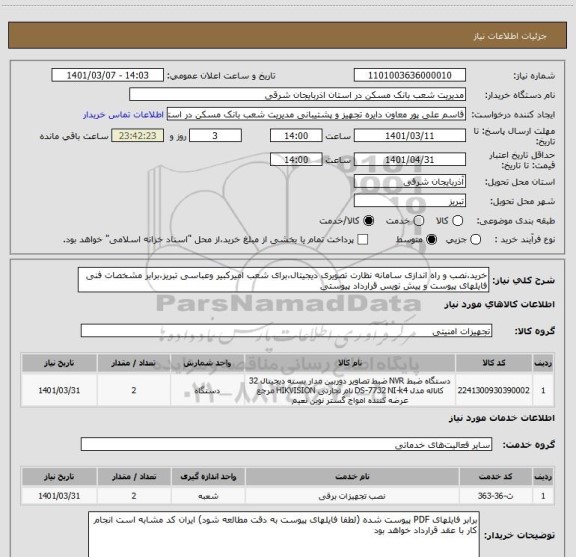The image size is (576, 557).
Task: Click کد خدمت column header
Action: coord(496,477)
